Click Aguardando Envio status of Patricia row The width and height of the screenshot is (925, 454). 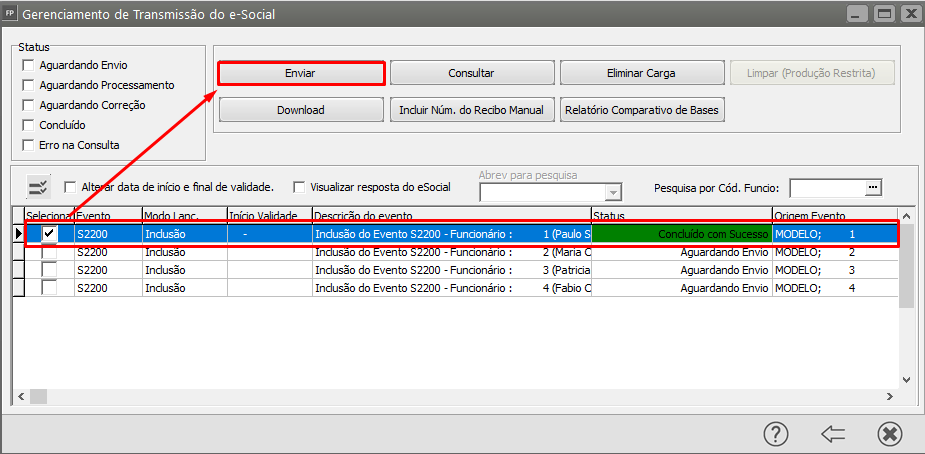[x=682, y=270]
